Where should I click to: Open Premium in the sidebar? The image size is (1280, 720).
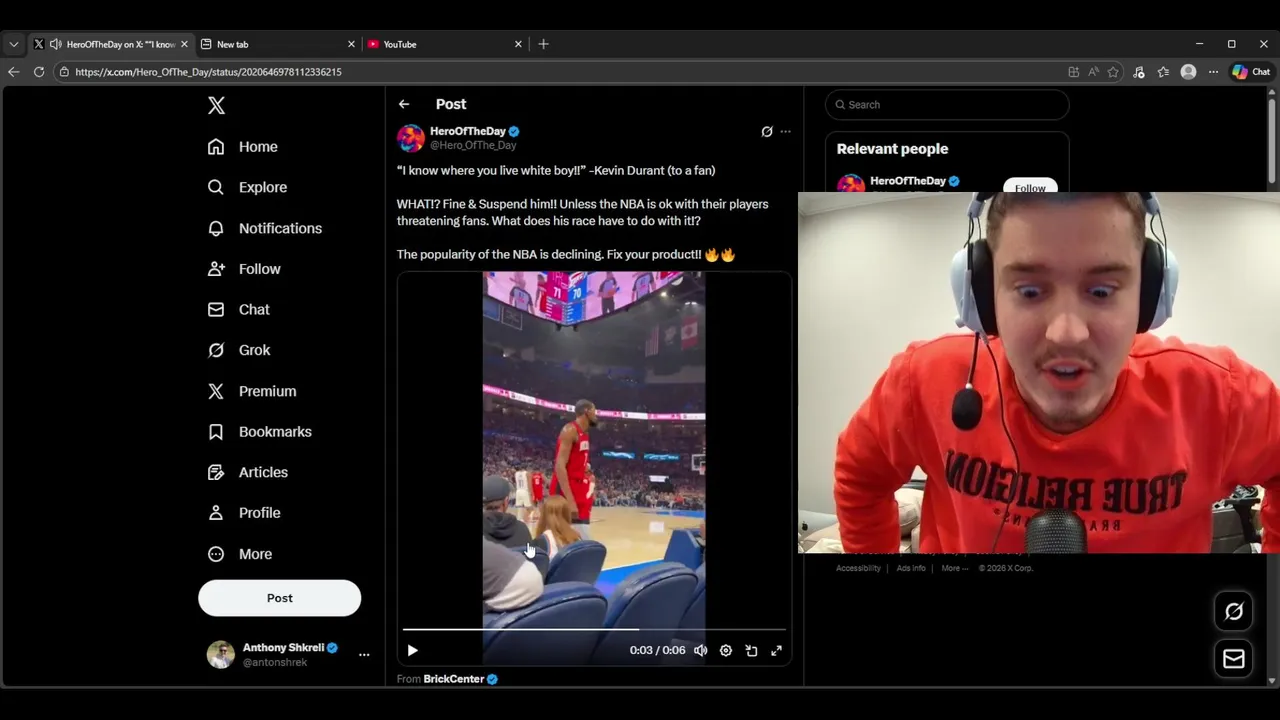(x=251, y=391)
